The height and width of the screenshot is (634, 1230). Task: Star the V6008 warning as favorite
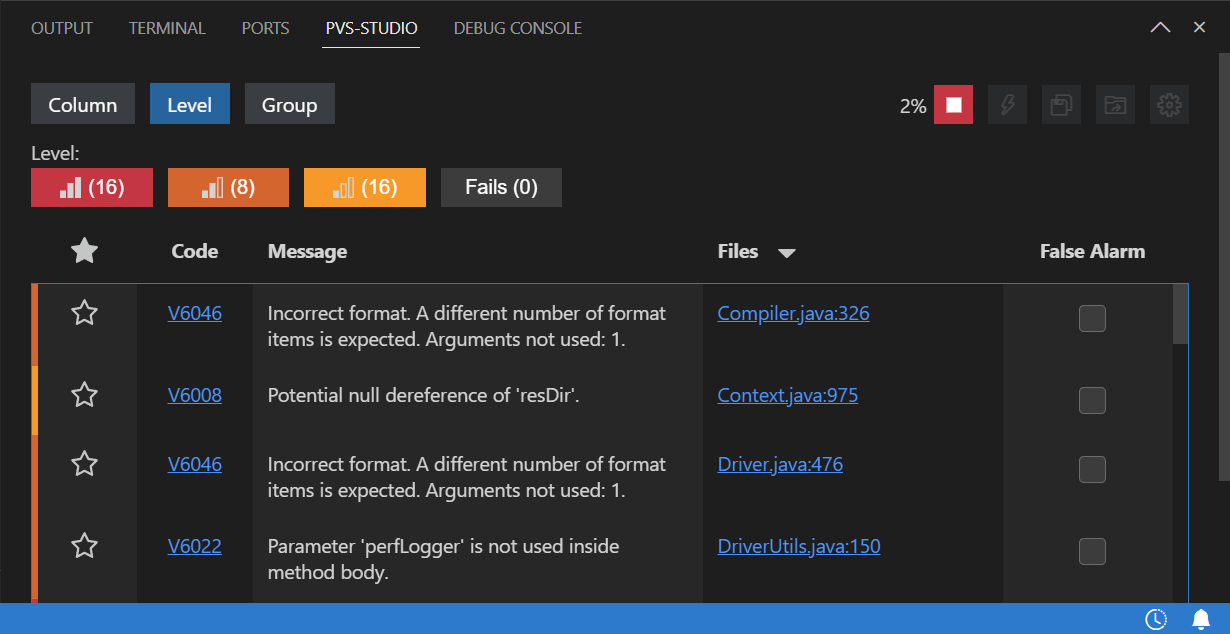84,394
